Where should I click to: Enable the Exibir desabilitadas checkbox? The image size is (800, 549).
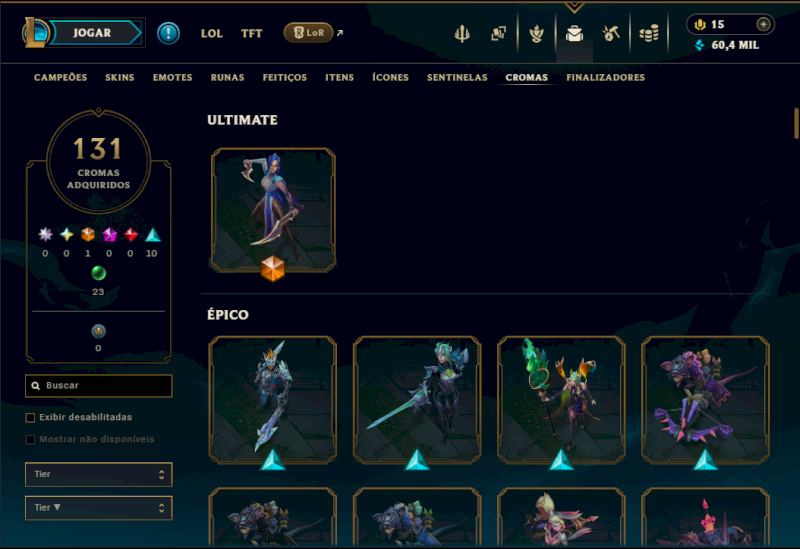point(30,417)
